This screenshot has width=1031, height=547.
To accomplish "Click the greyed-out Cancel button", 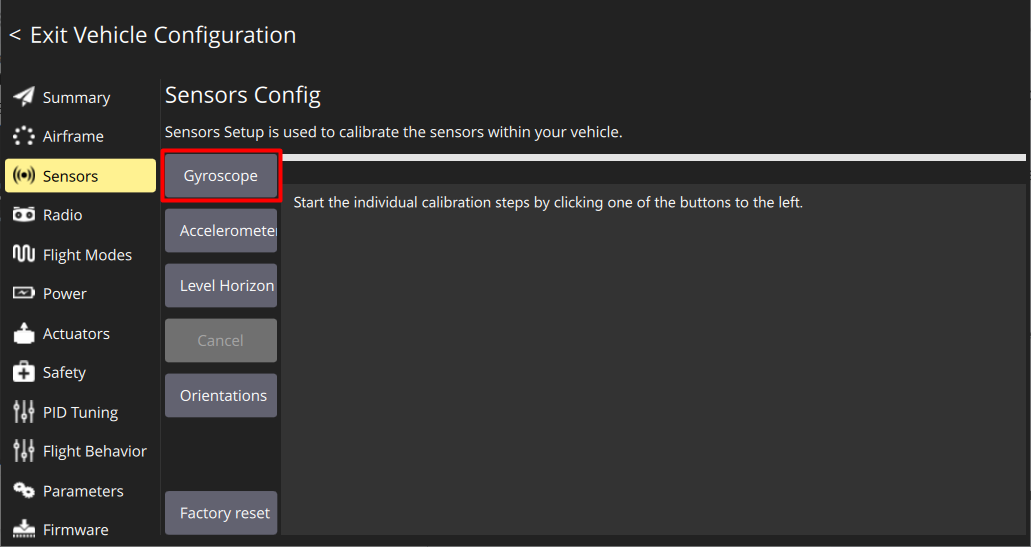I will pos(221,340).
